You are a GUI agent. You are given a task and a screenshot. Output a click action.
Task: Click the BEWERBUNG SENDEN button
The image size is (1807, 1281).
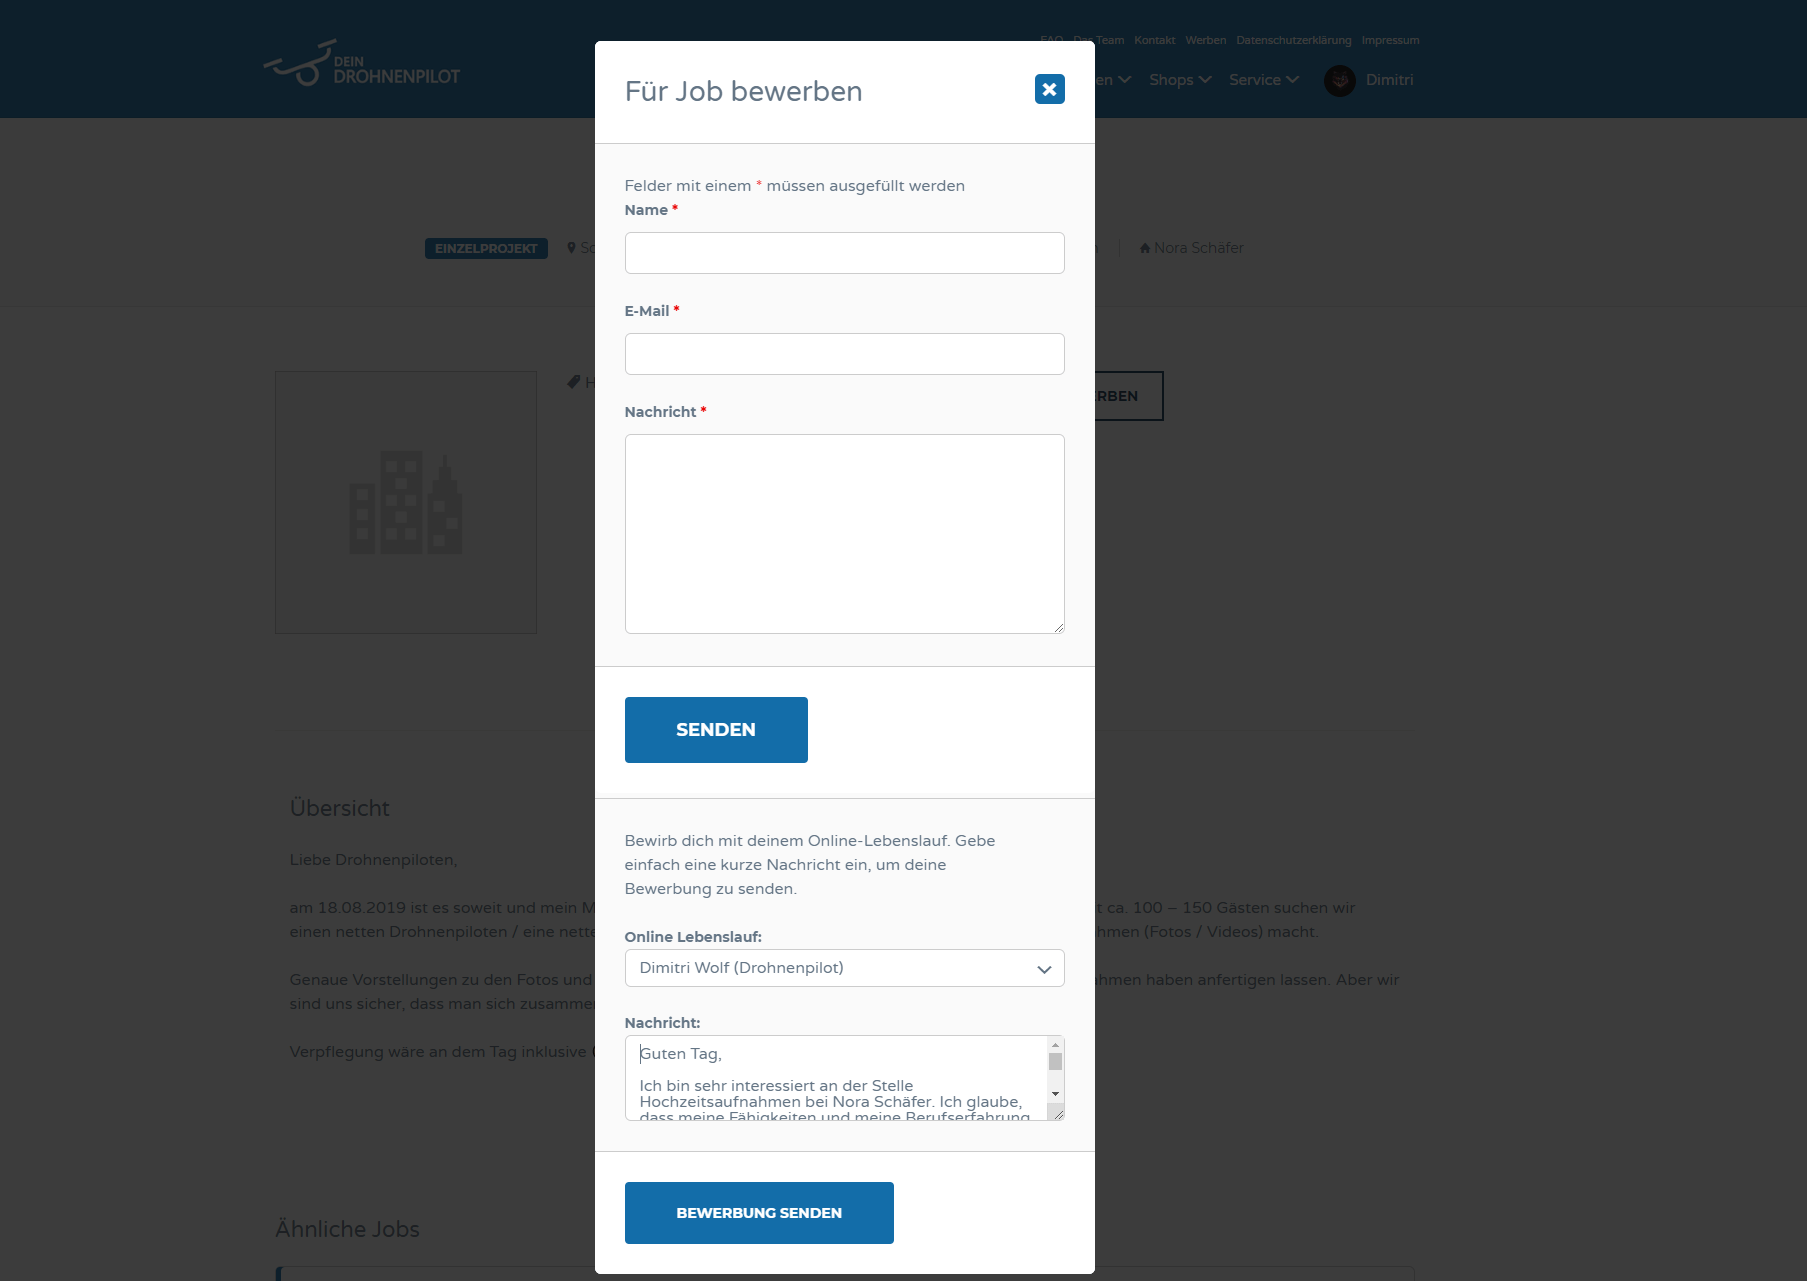[x=759, y=1213]
